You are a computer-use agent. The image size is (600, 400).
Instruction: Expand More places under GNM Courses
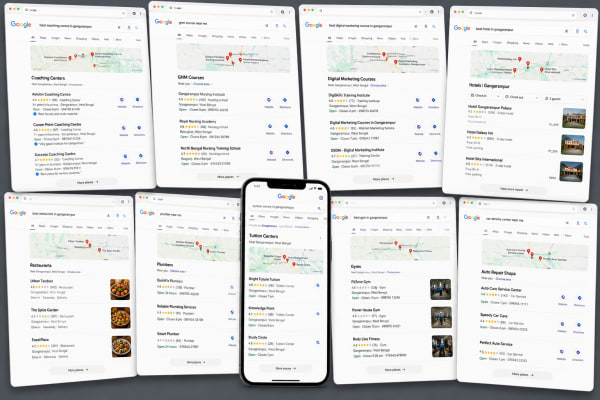(x=228, y=177)
